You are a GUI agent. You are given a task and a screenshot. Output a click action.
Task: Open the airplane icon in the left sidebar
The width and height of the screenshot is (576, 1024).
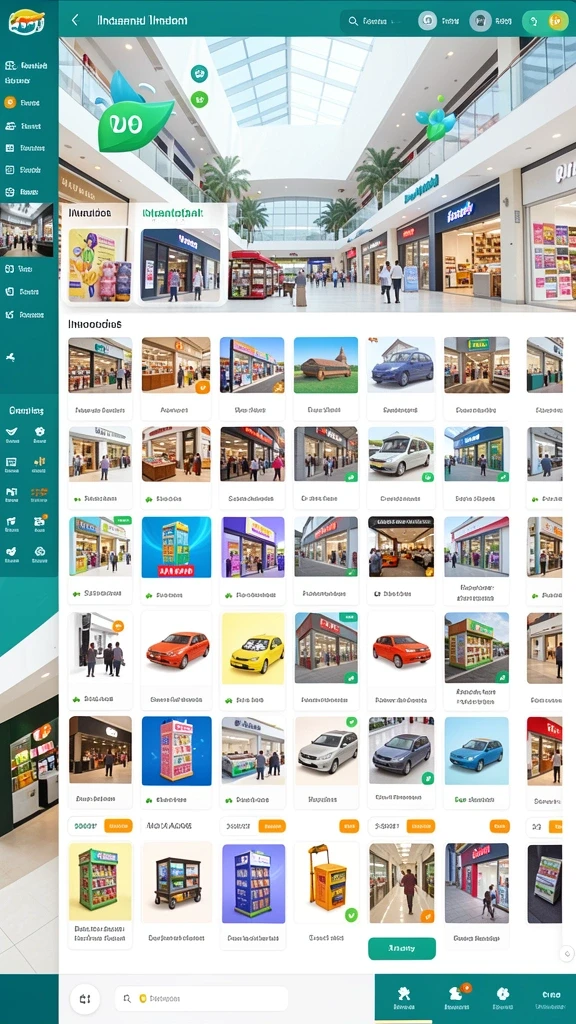10,357
